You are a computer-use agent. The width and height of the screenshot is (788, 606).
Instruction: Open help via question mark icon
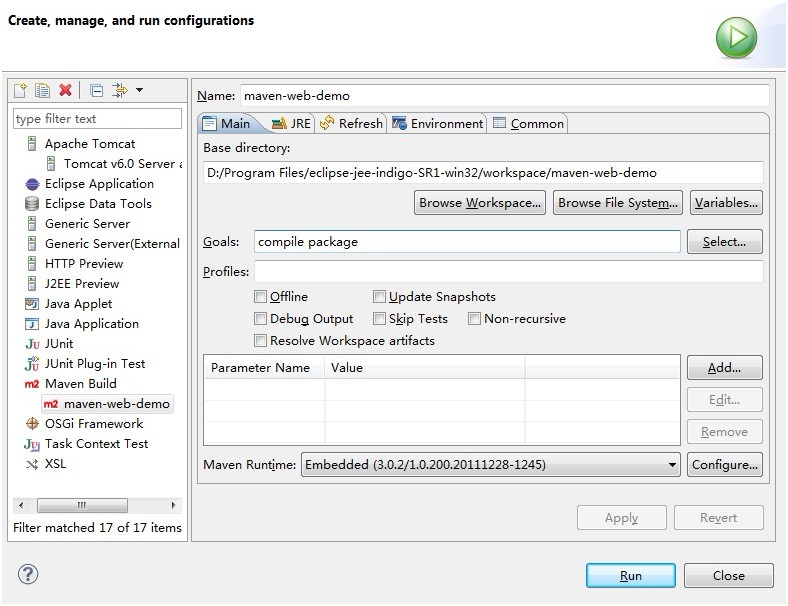point(28,574)
